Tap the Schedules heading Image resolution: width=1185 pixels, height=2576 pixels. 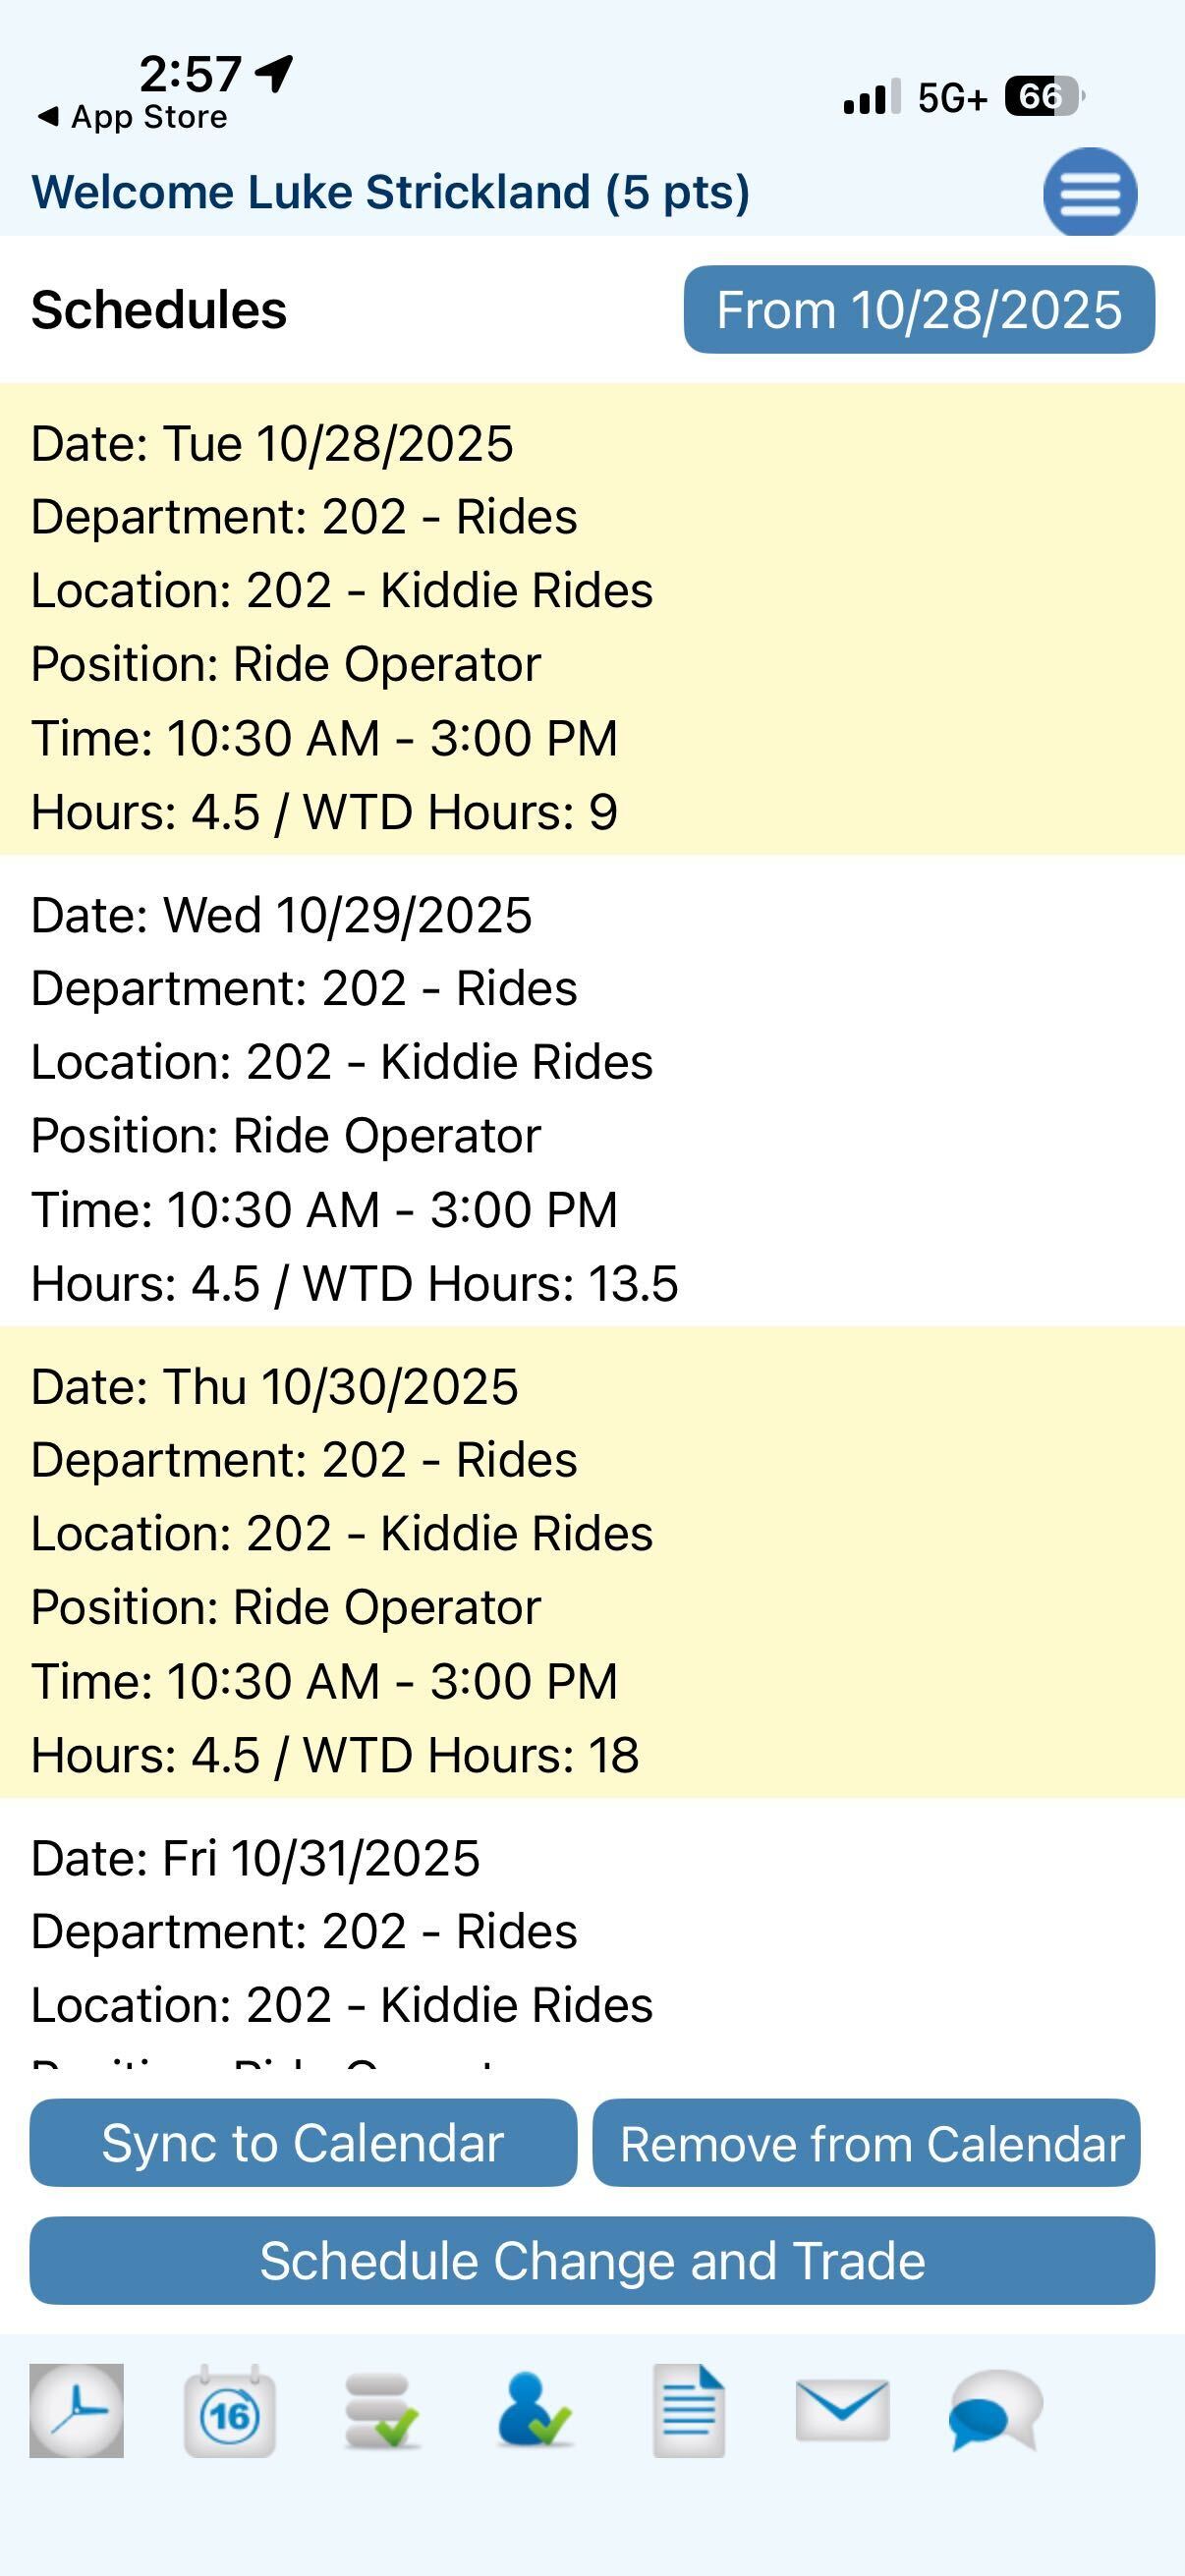coord(159,309)
